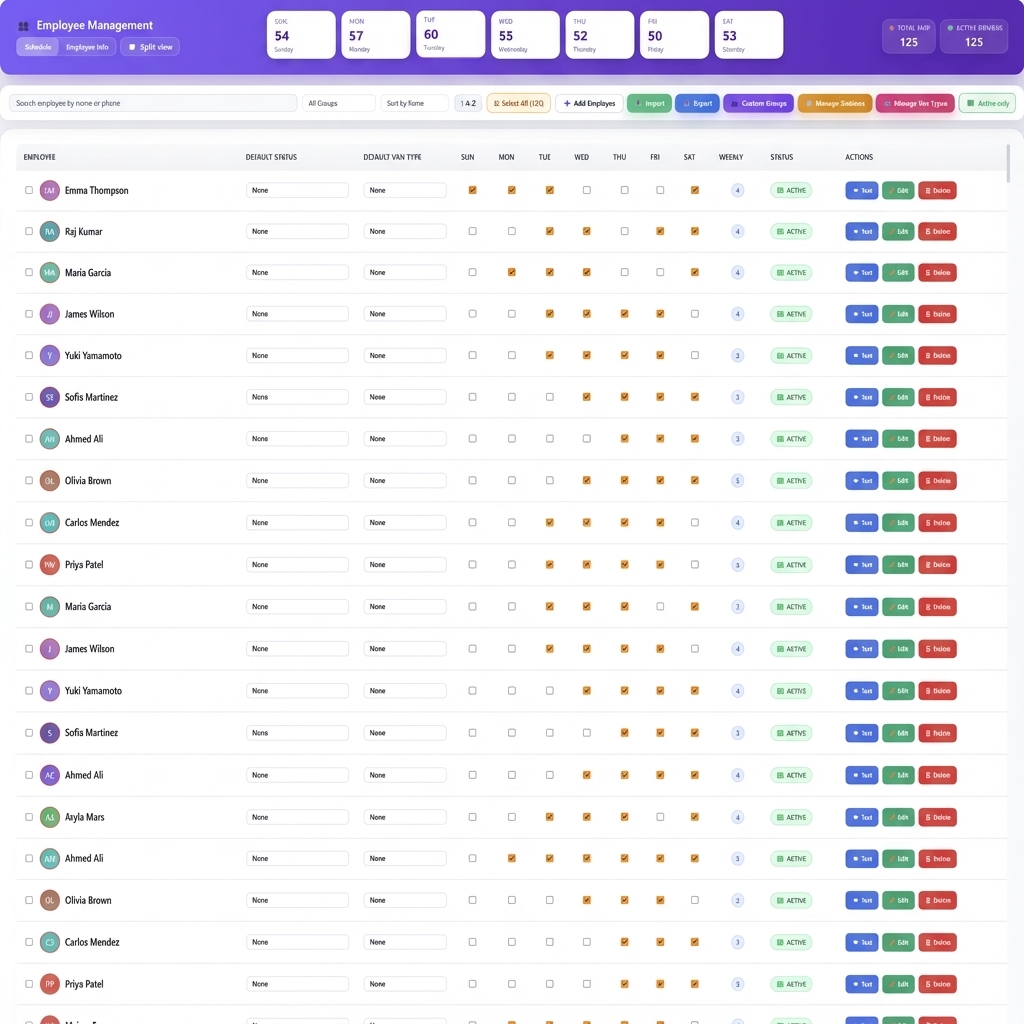Click the Select All button

(518, 103)
